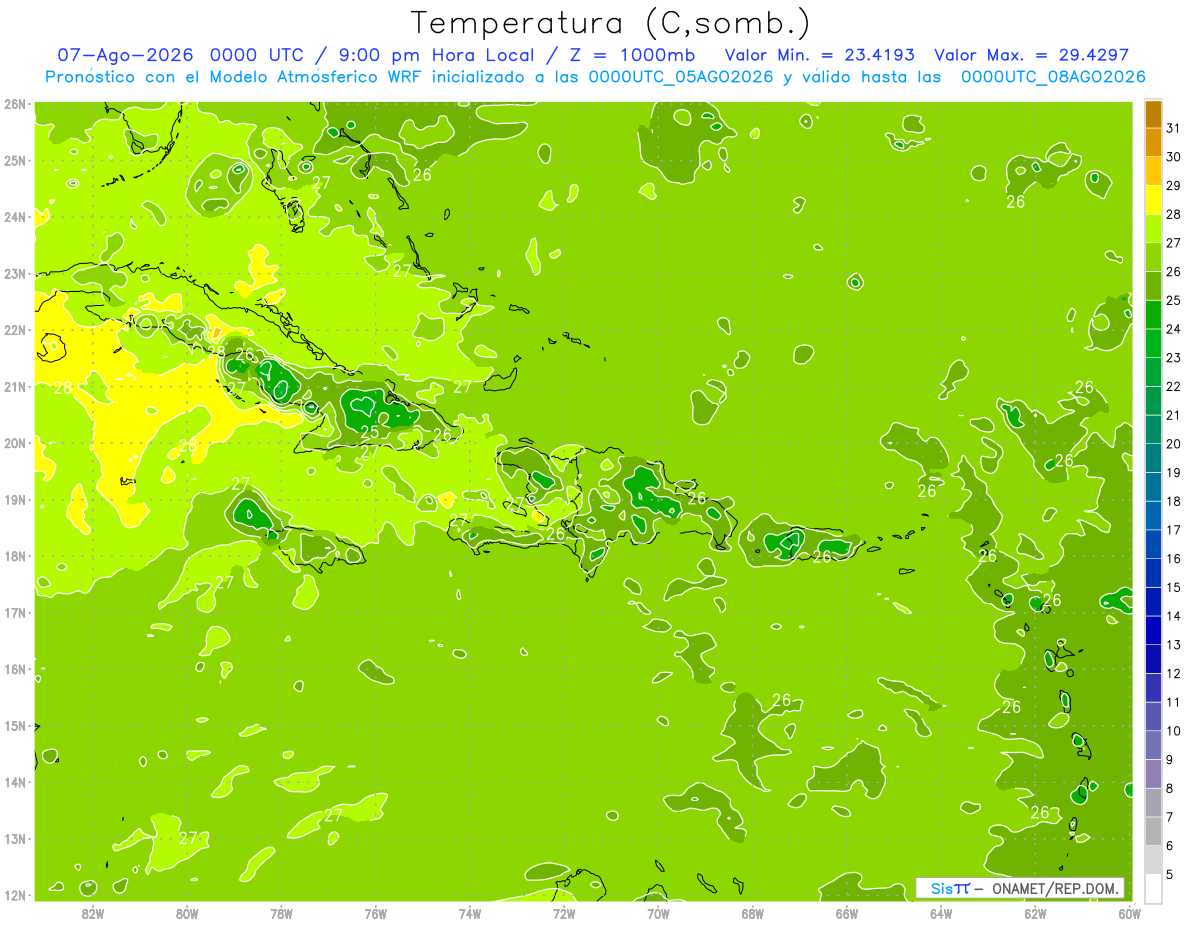Click the 19N latitude axis label
Screen dimensions: 1200x927
pos(15,500)
